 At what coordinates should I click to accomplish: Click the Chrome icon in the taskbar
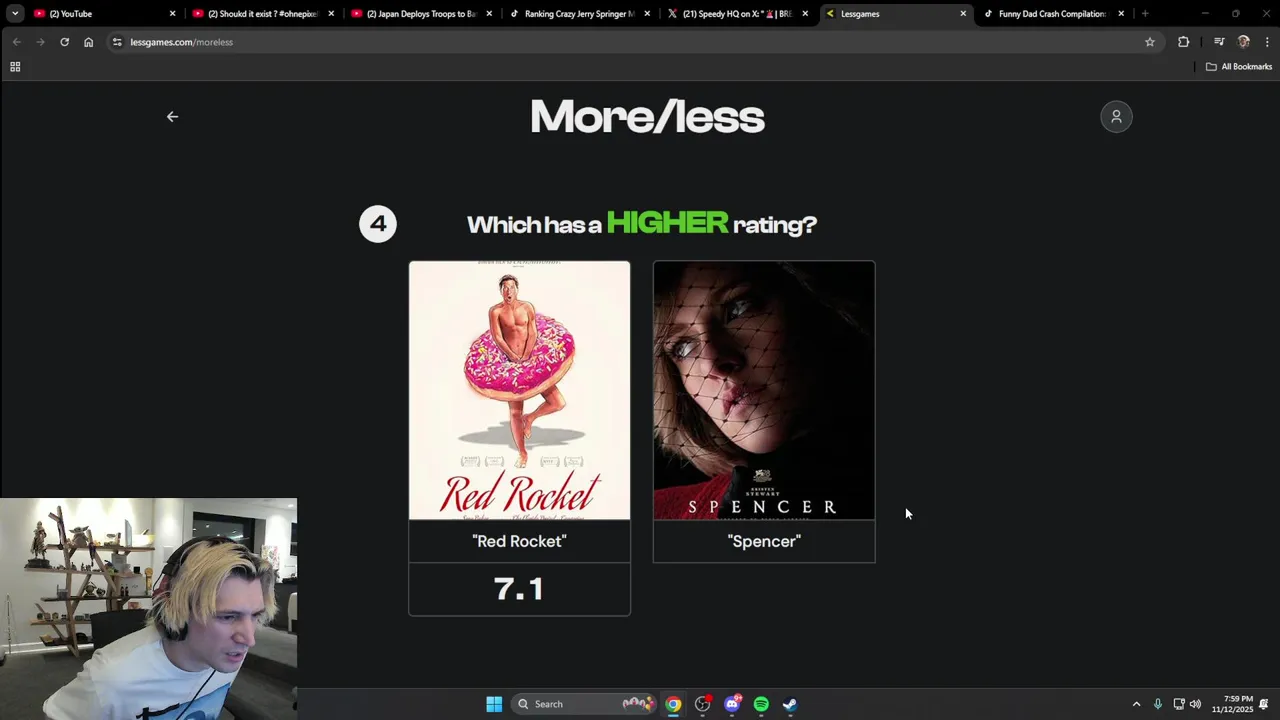point(674,704)
